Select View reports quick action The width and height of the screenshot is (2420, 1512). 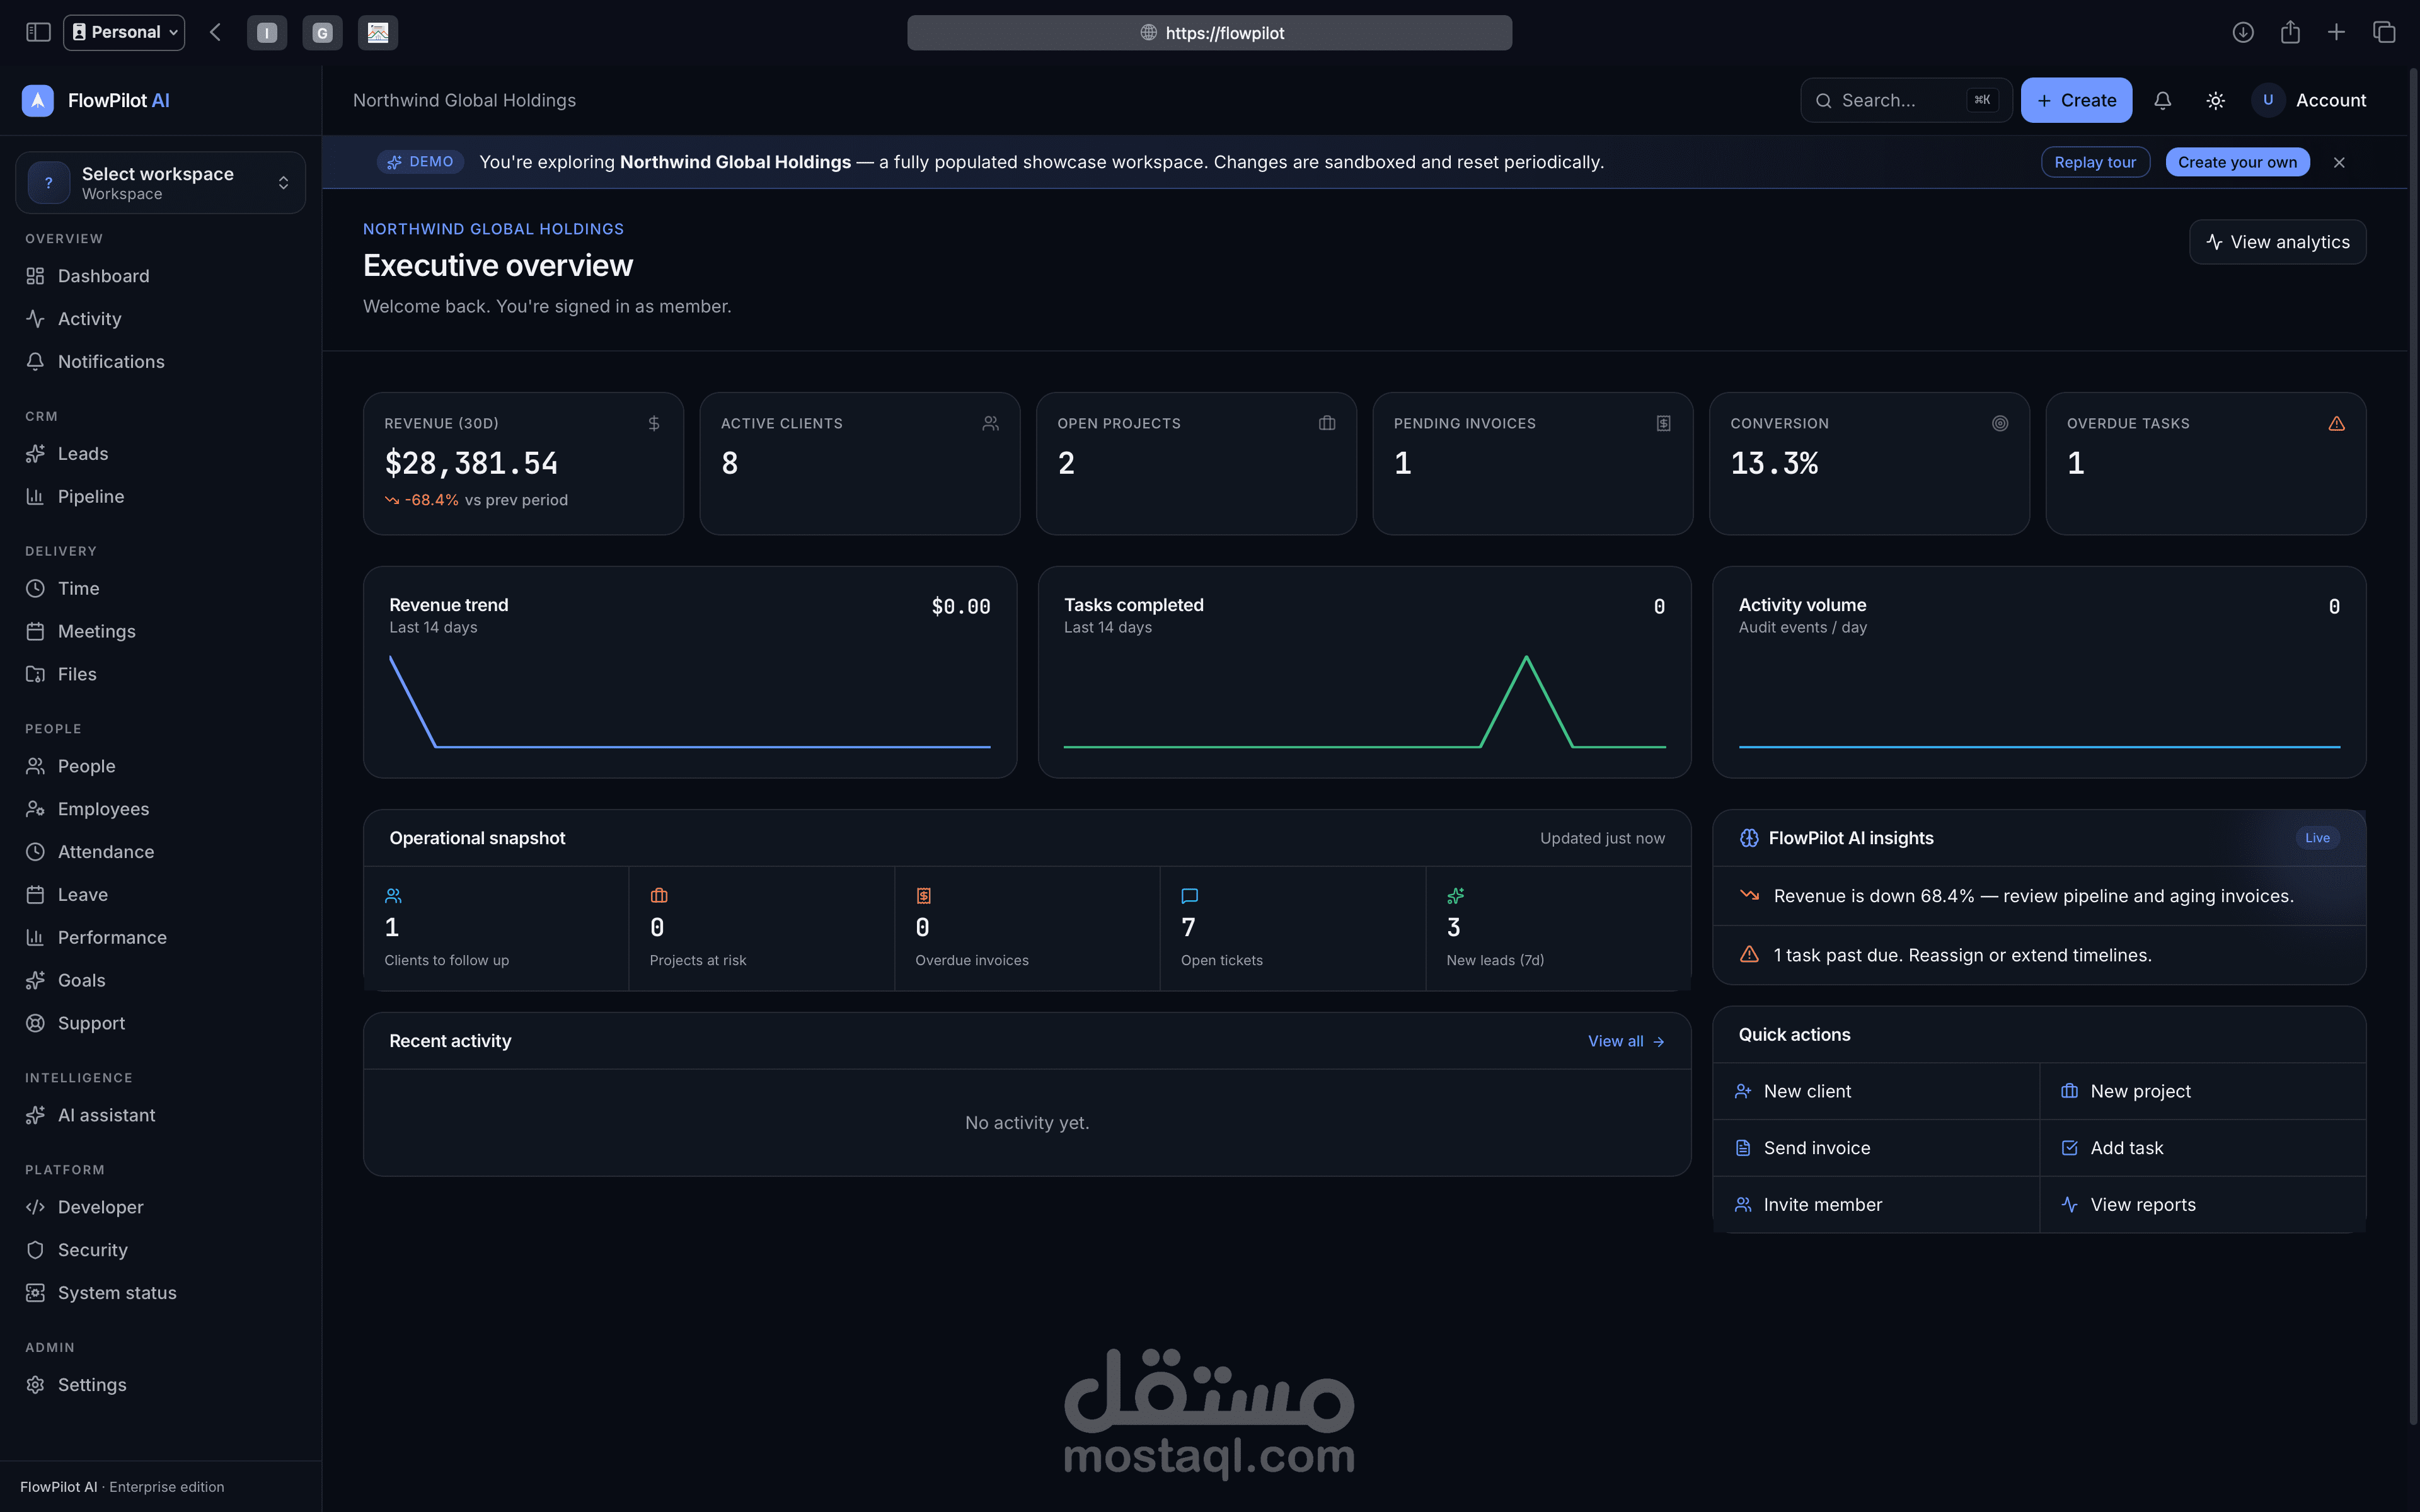[2203, 1205]
